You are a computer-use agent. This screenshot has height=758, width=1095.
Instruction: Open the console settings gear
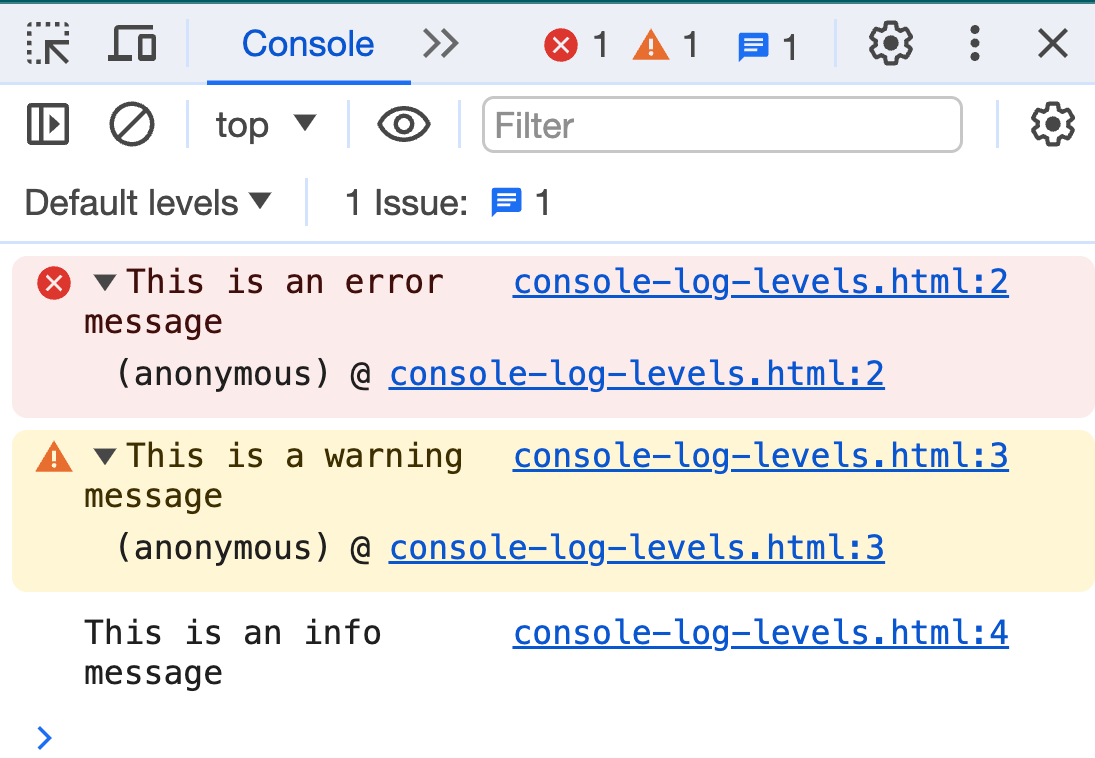(1052, 124)
